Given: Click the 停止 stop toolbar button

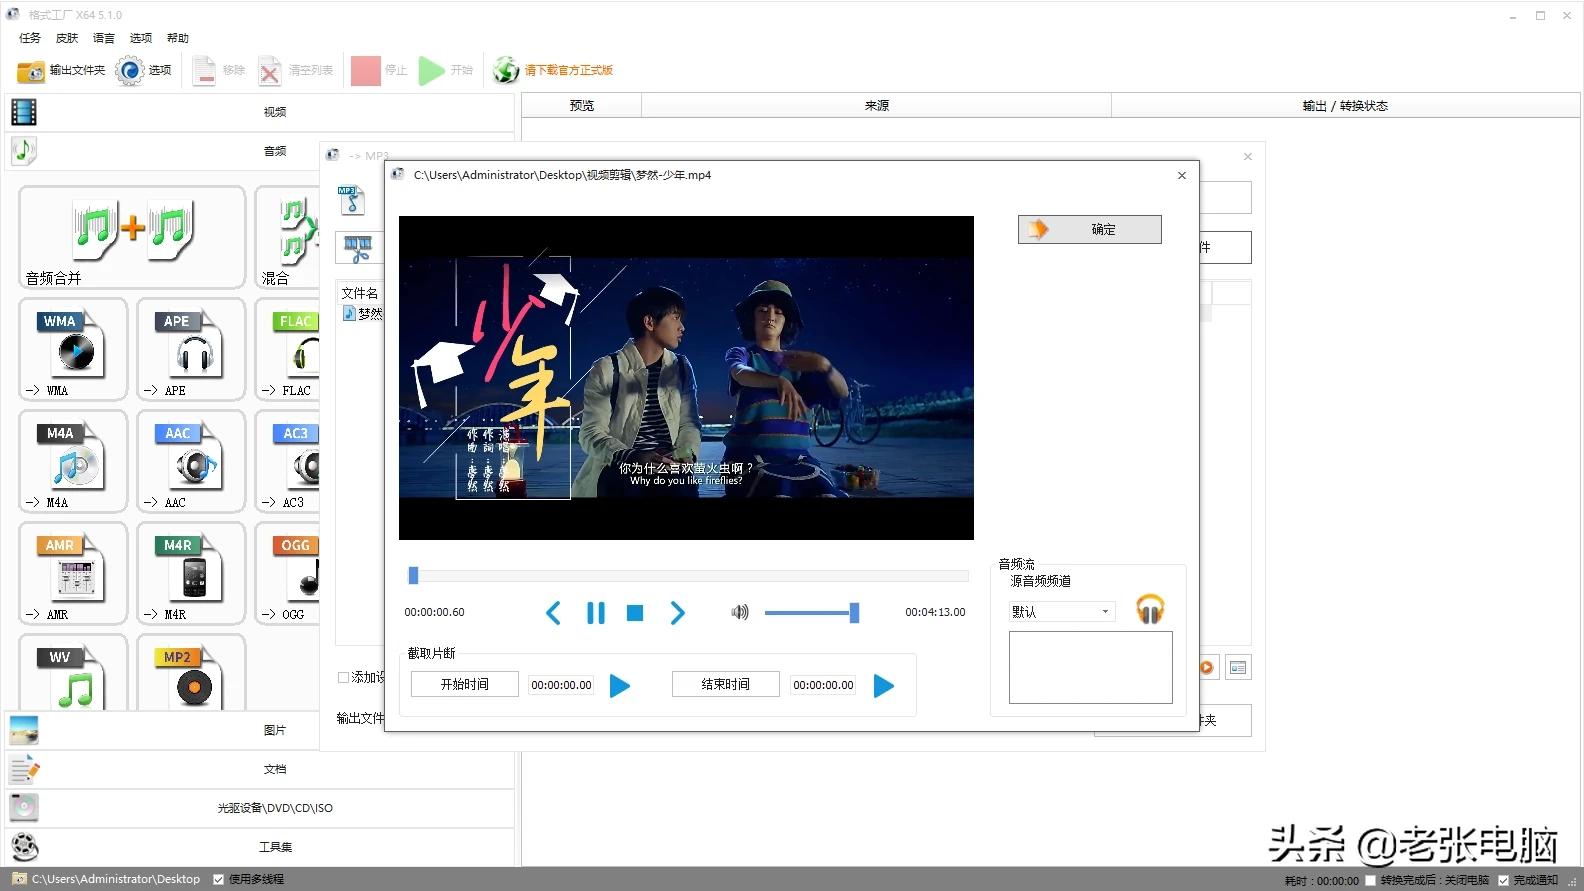Looking at the screenshot, I should click(380, 70).
